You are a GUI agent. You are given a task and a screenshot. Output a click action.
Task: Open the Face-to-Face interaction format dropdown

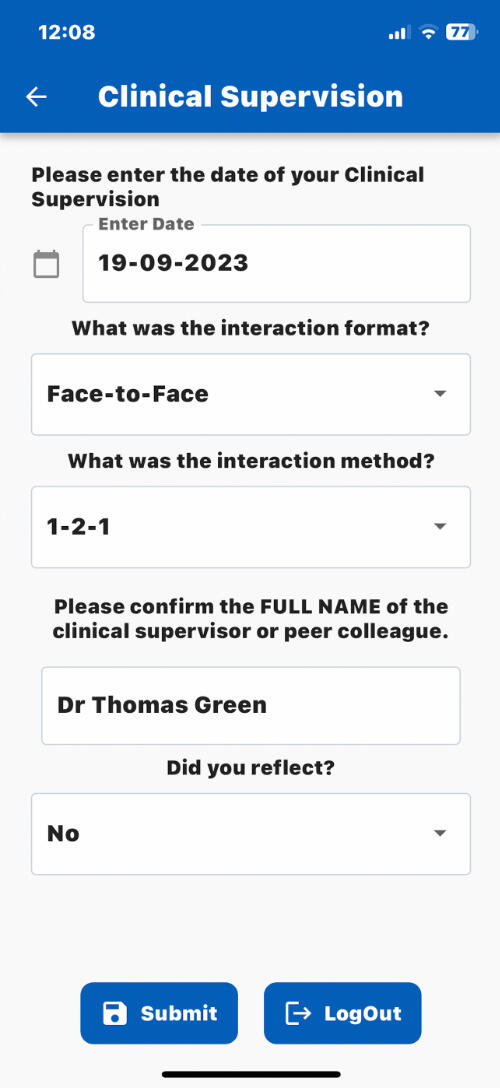pos(251,394)
